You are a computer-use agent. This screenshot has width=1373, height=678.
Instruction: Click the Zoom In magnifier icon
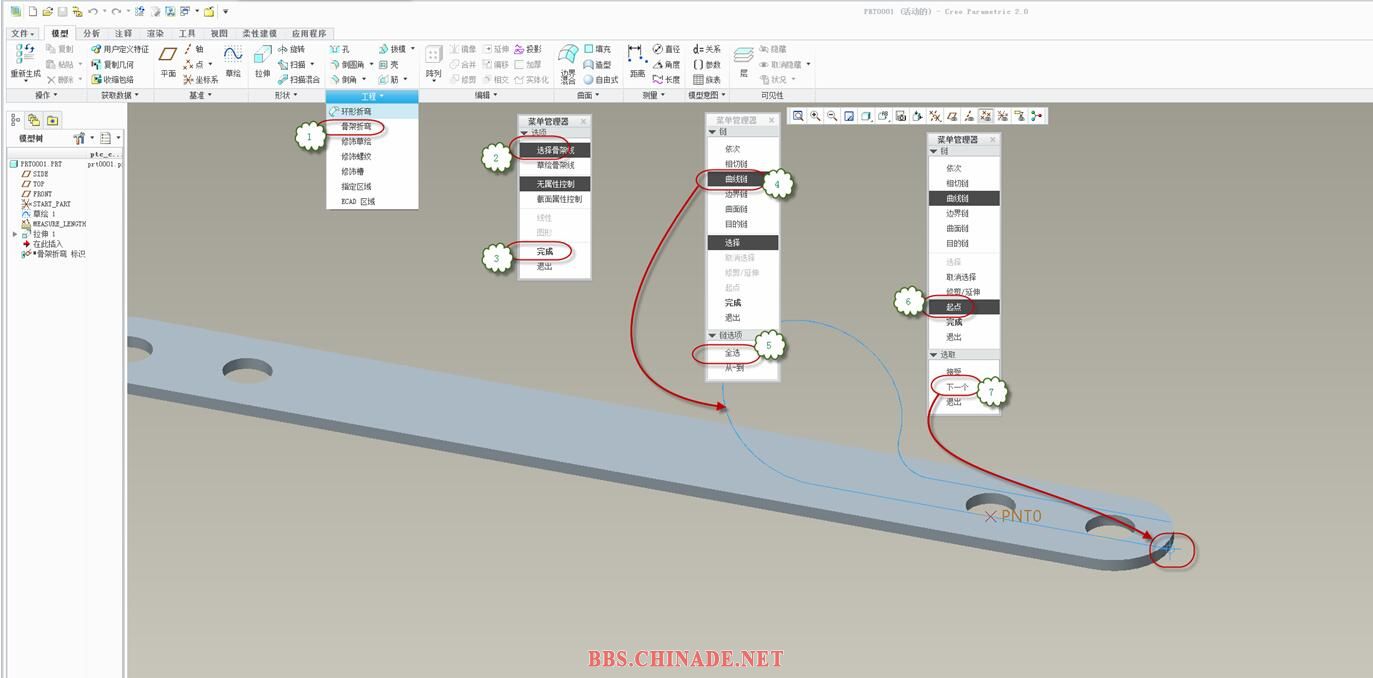click(815, 116)
